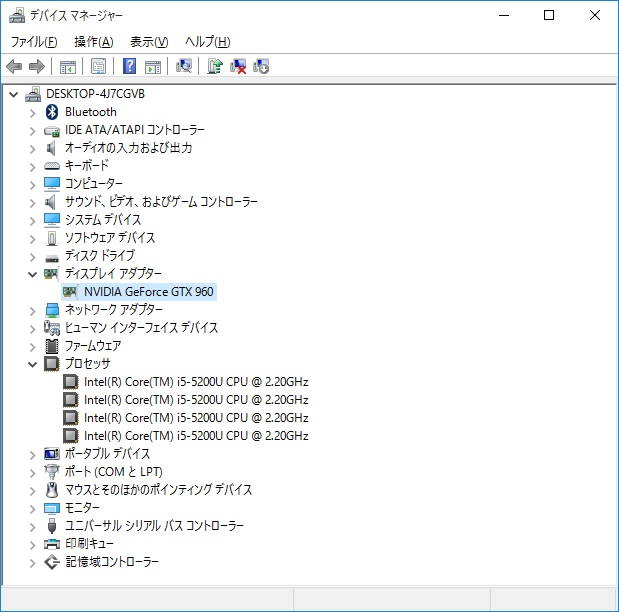Click the show/hide action pane icon
This screenshot has width=619, height=612.
[153, 67]
